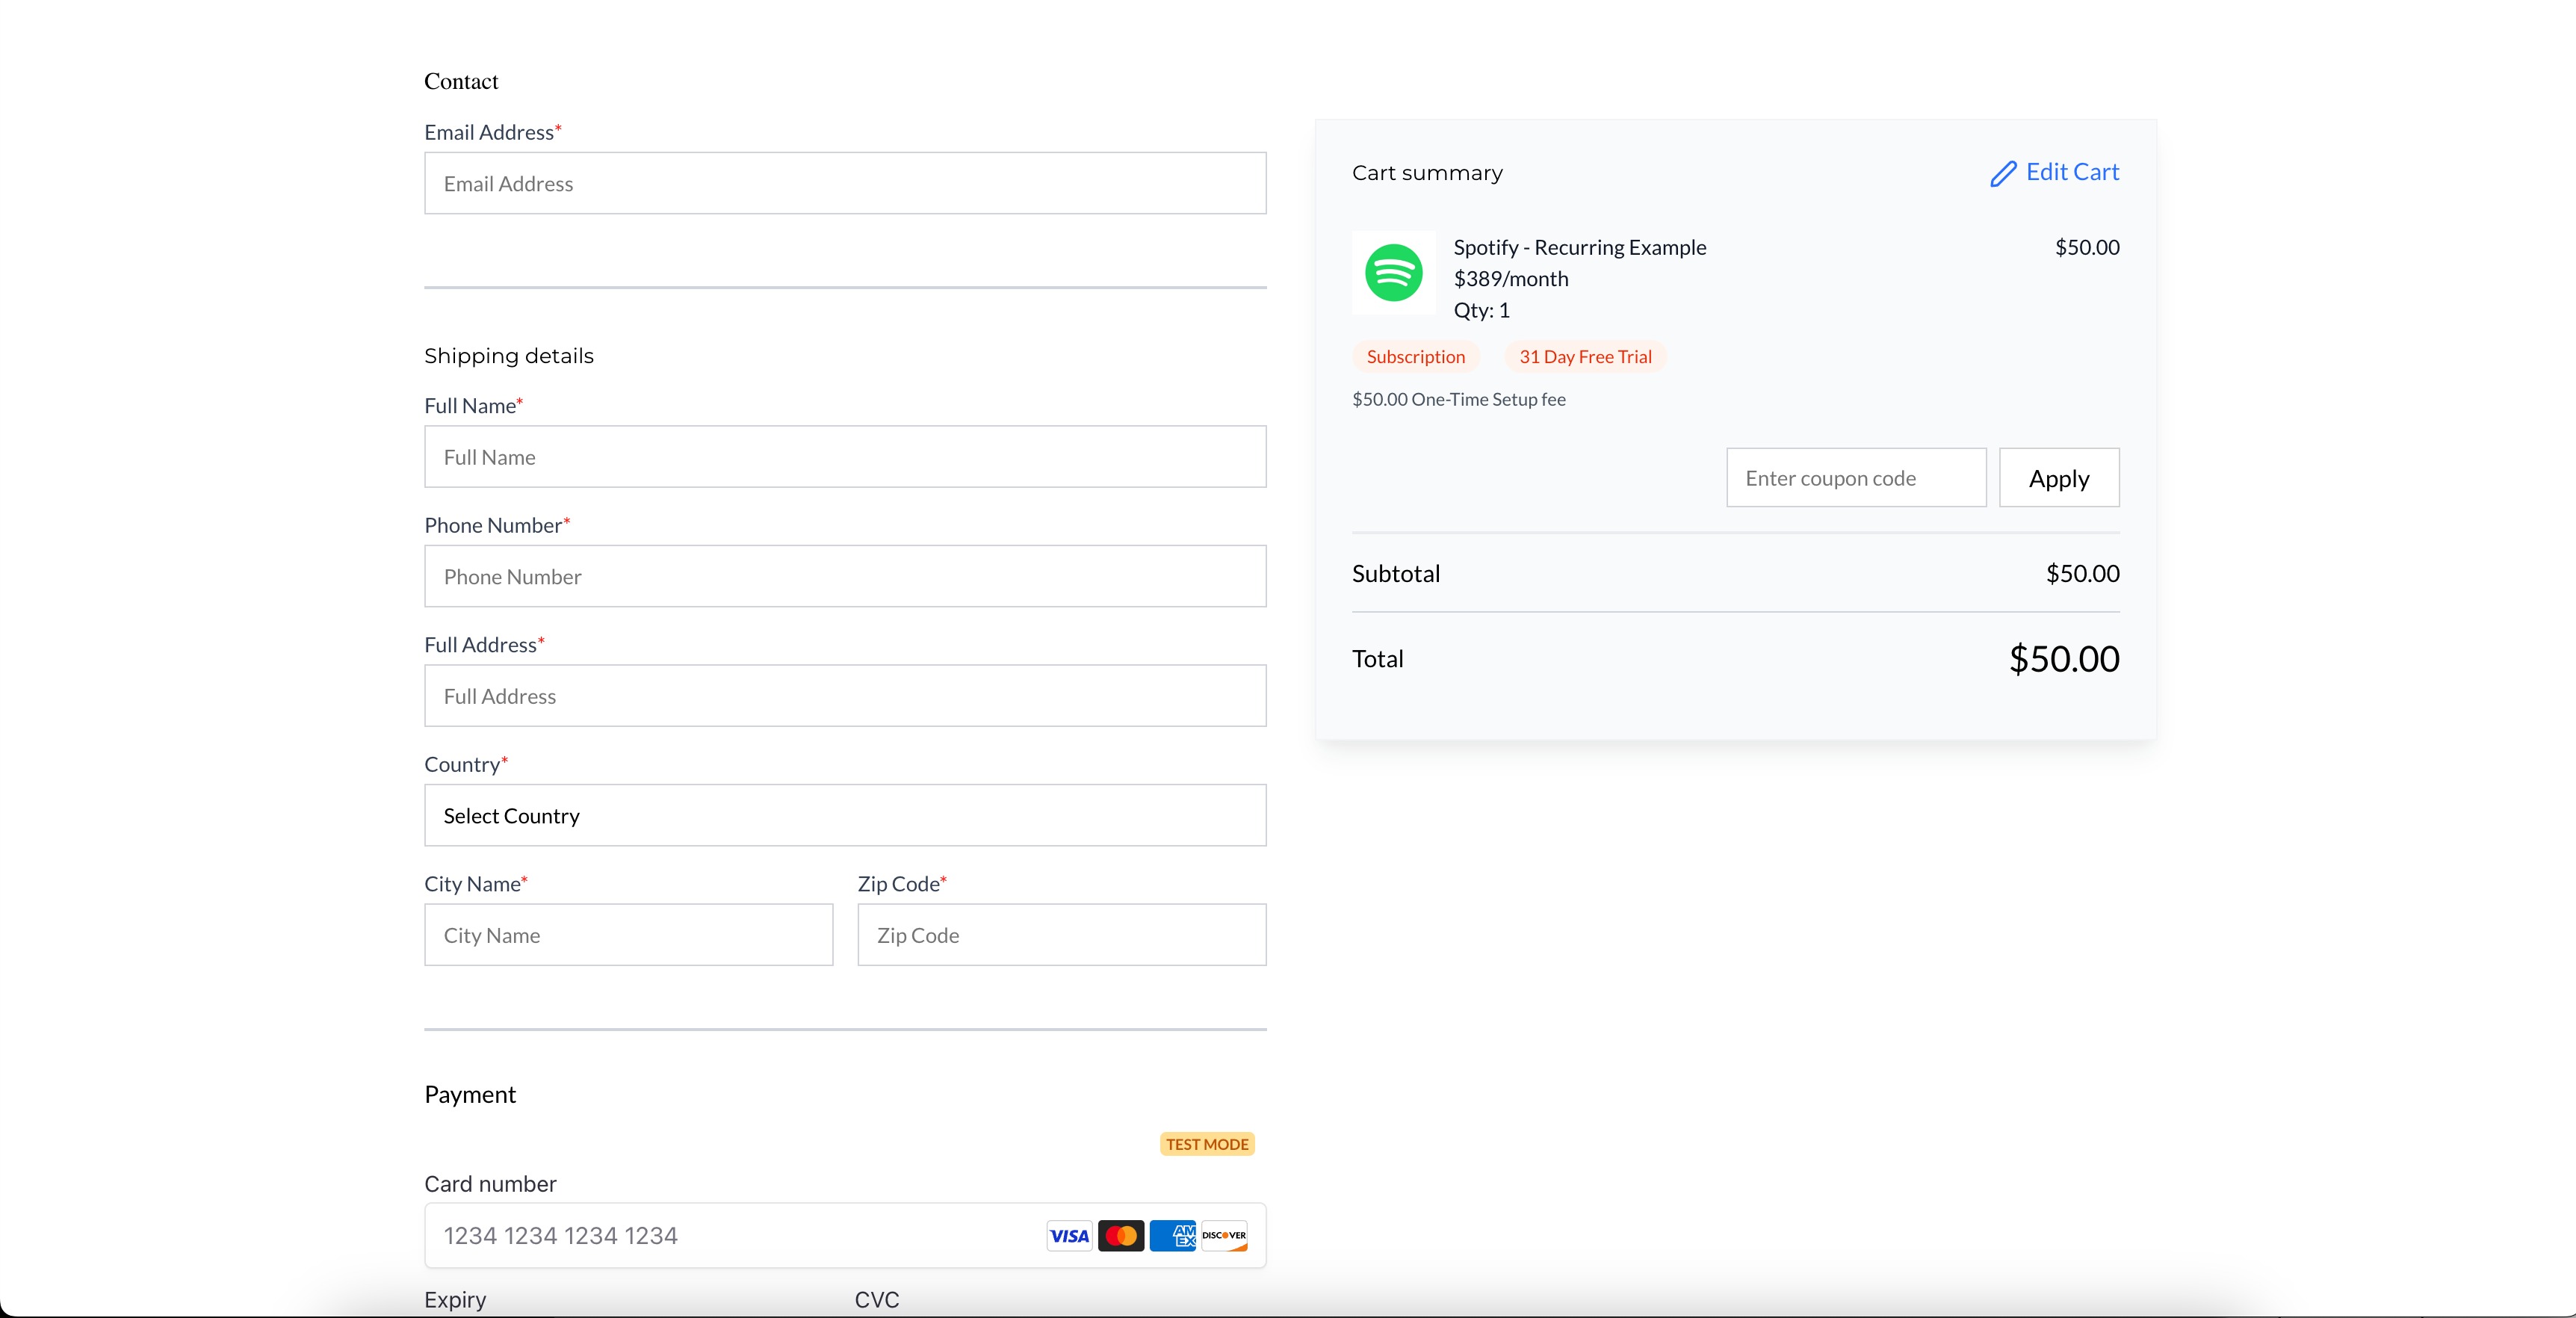Click the Discover card brand icon

pyautogui.click(x=1224, y=1236)
